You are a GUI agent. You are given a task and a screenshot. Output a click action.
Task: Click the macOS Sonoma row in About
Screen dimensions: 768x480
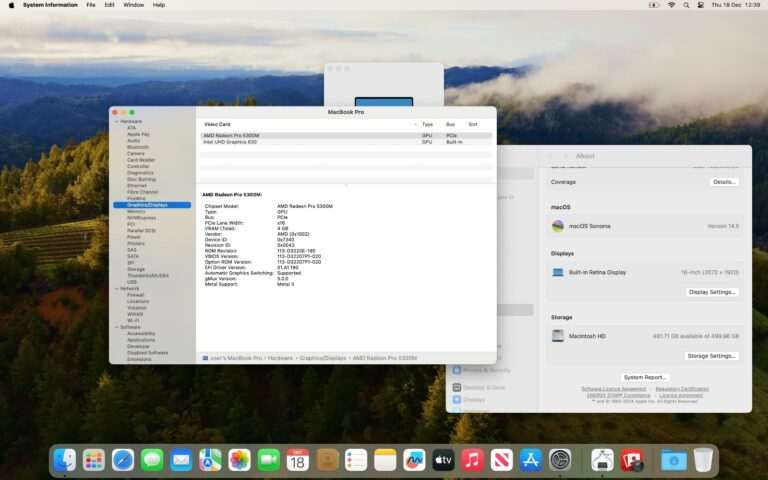(x=645, y=226)
